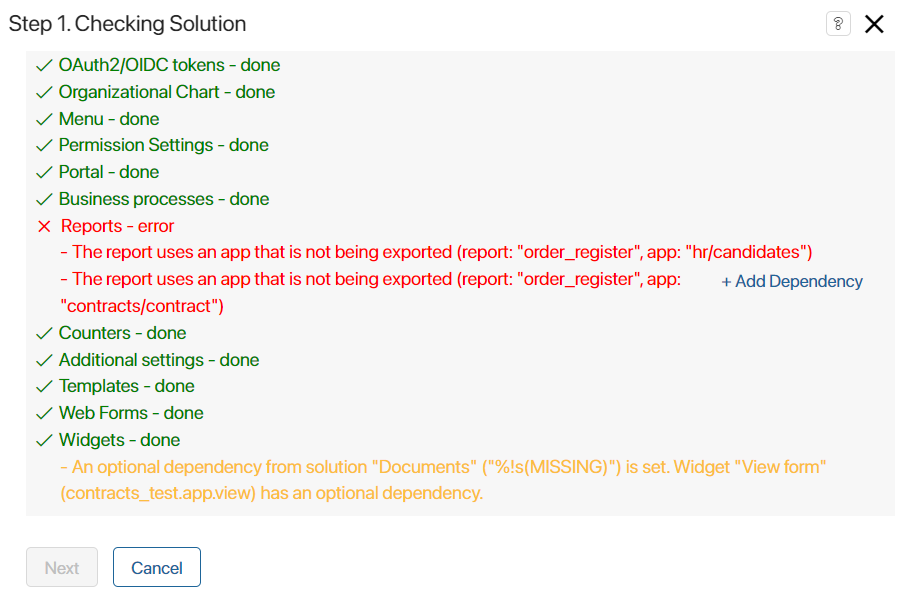This screenshot has height=590, width=916.
Task: Select 'Widgets - done' line
Action: 120,439
